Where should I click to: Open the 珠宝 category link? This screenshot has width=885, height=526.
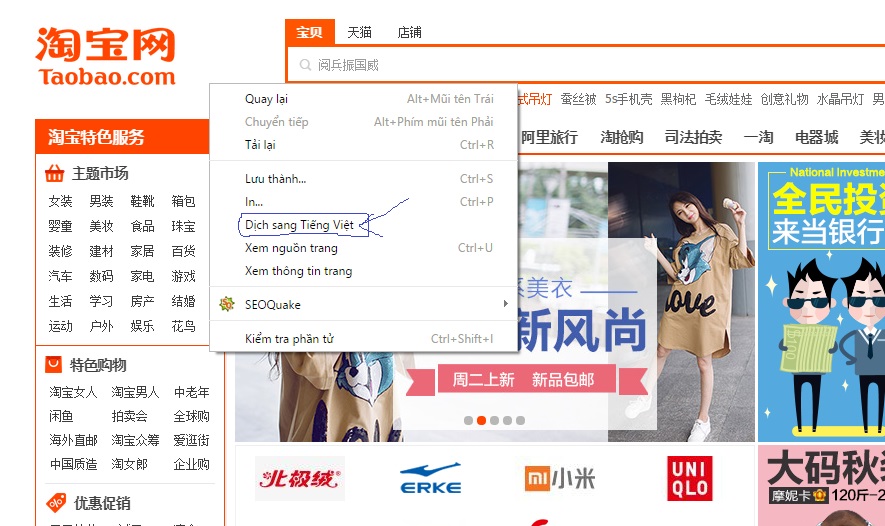coord(183,226)
